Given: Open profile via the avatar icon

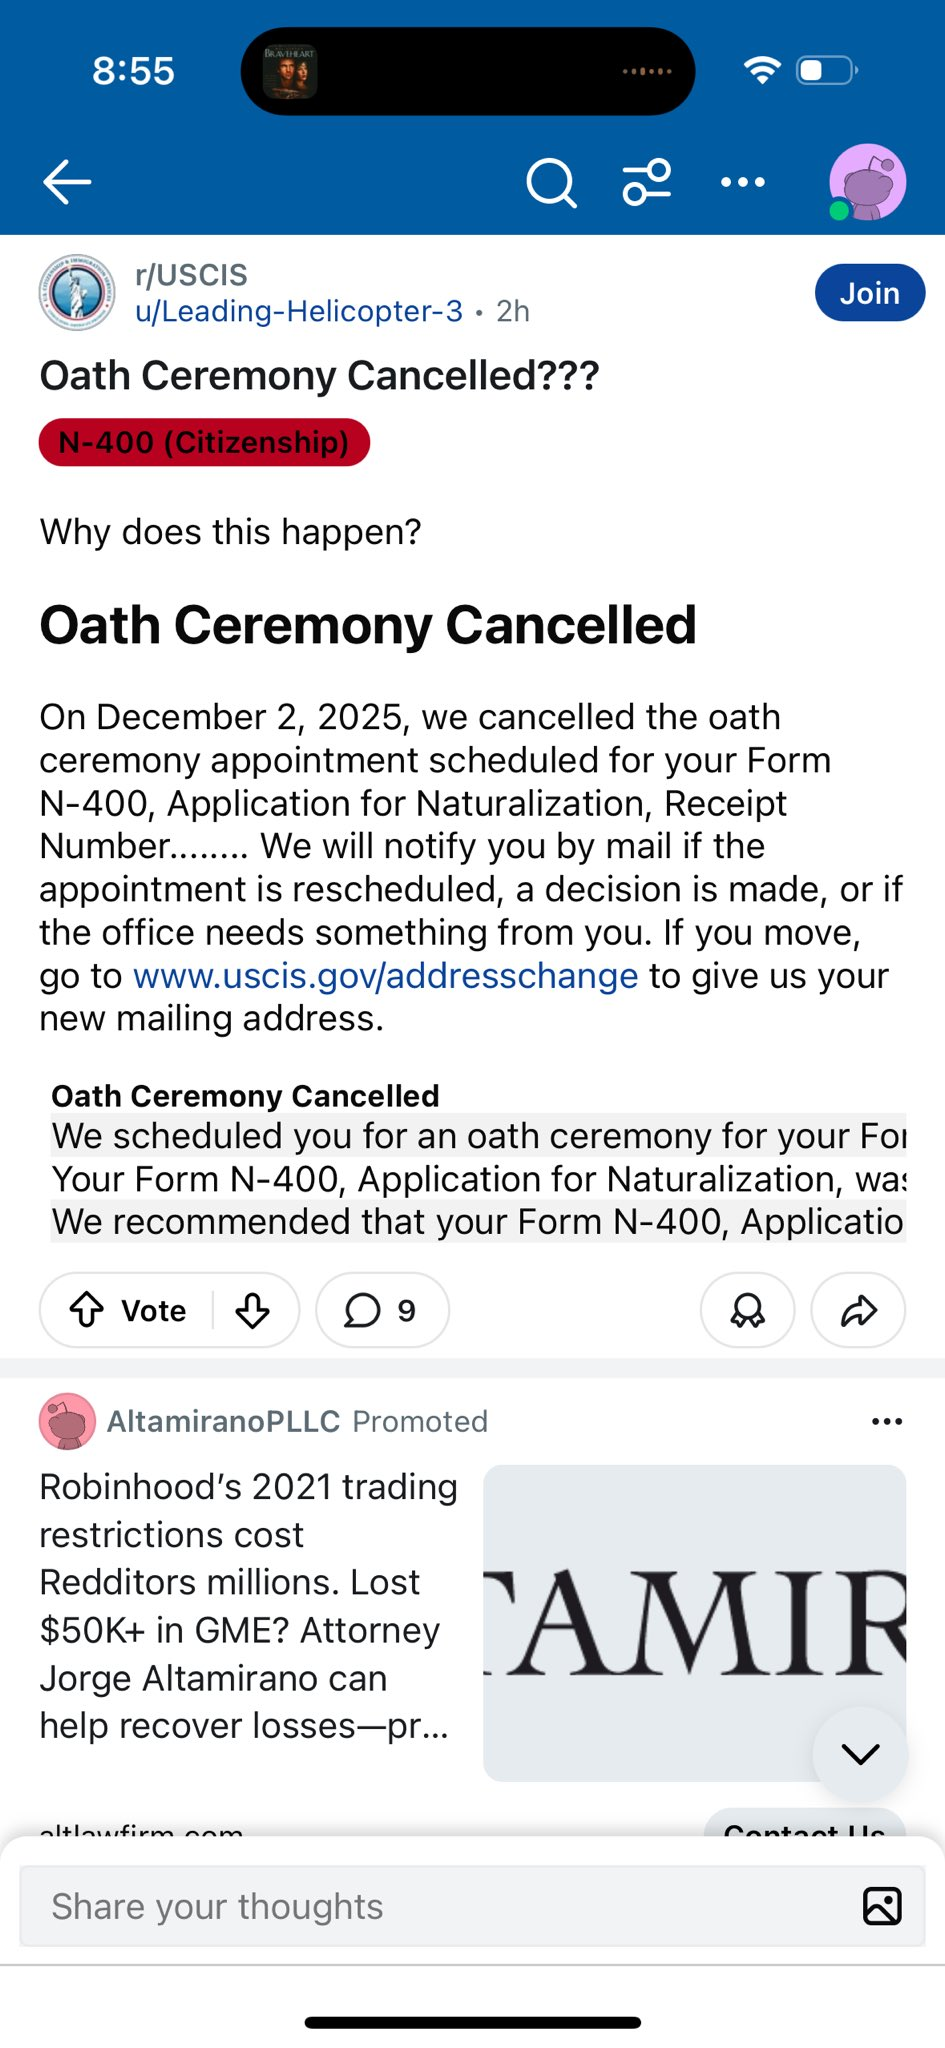Looking at the screenshot, I should [x=867, y=182].
